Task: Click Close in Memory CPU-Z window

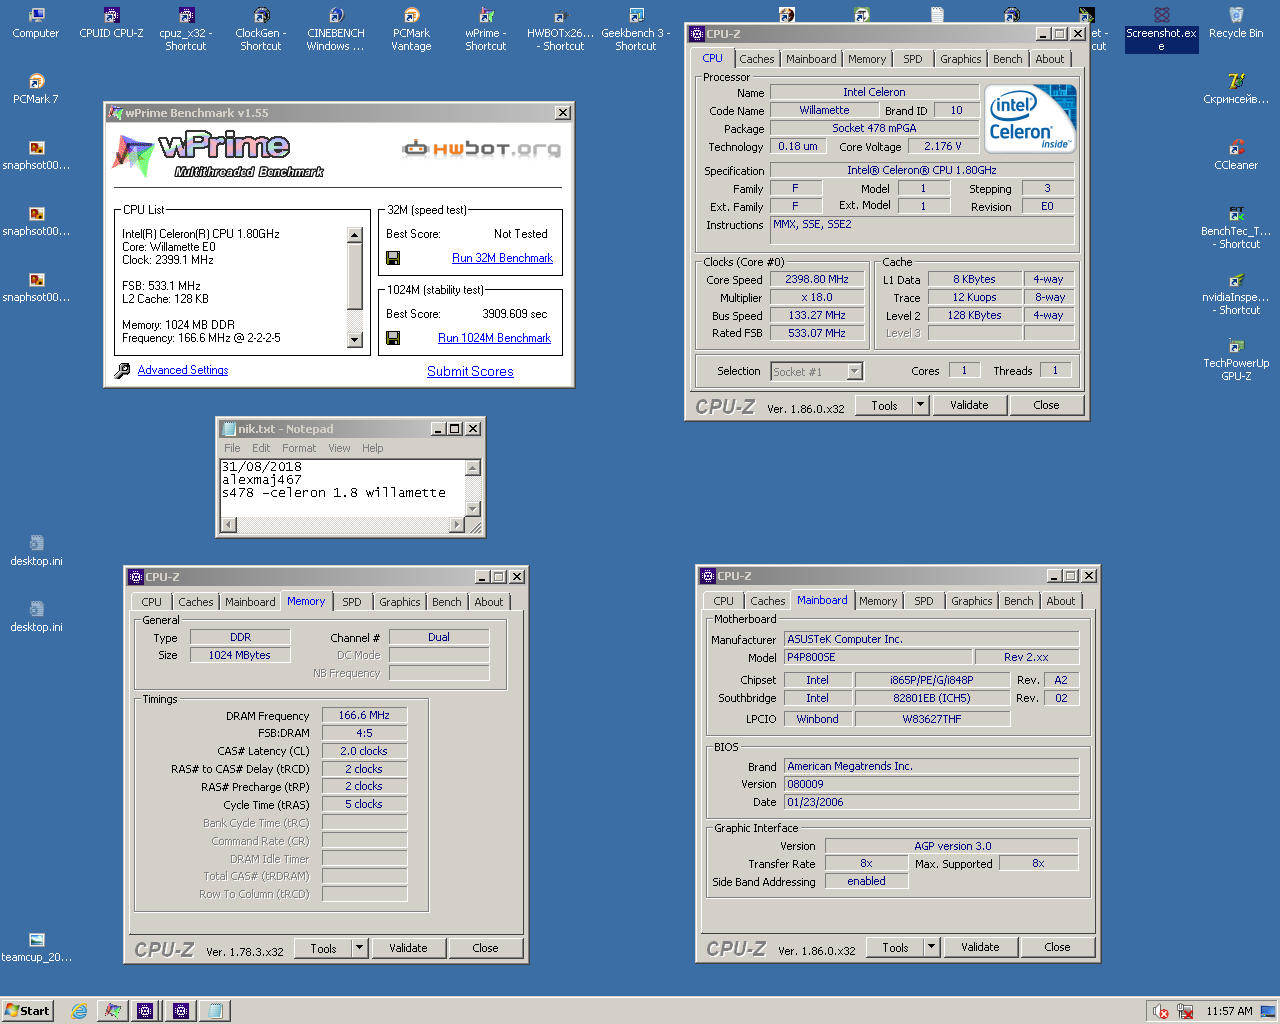Action: 485,948
